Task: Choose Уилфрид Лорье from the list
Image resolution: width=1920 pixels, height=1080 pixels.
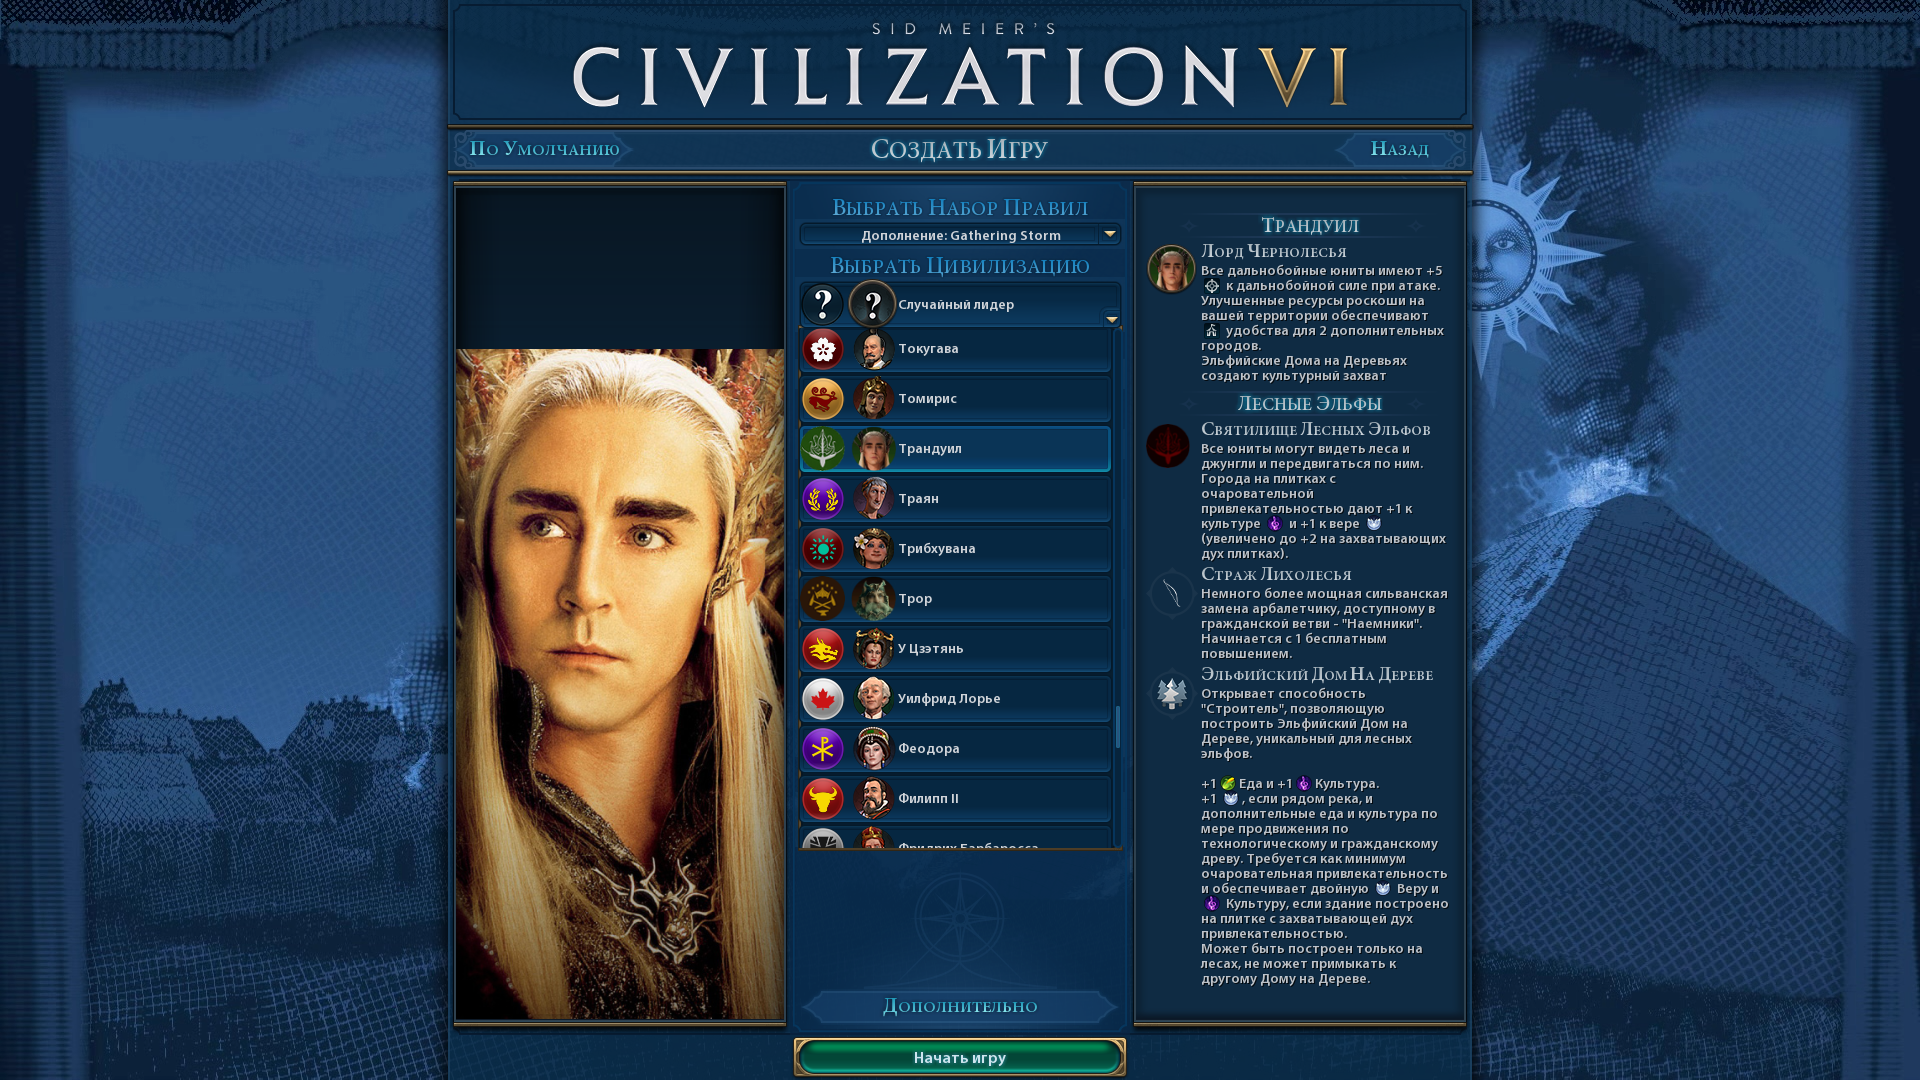Action: click(x=955, y=699)
